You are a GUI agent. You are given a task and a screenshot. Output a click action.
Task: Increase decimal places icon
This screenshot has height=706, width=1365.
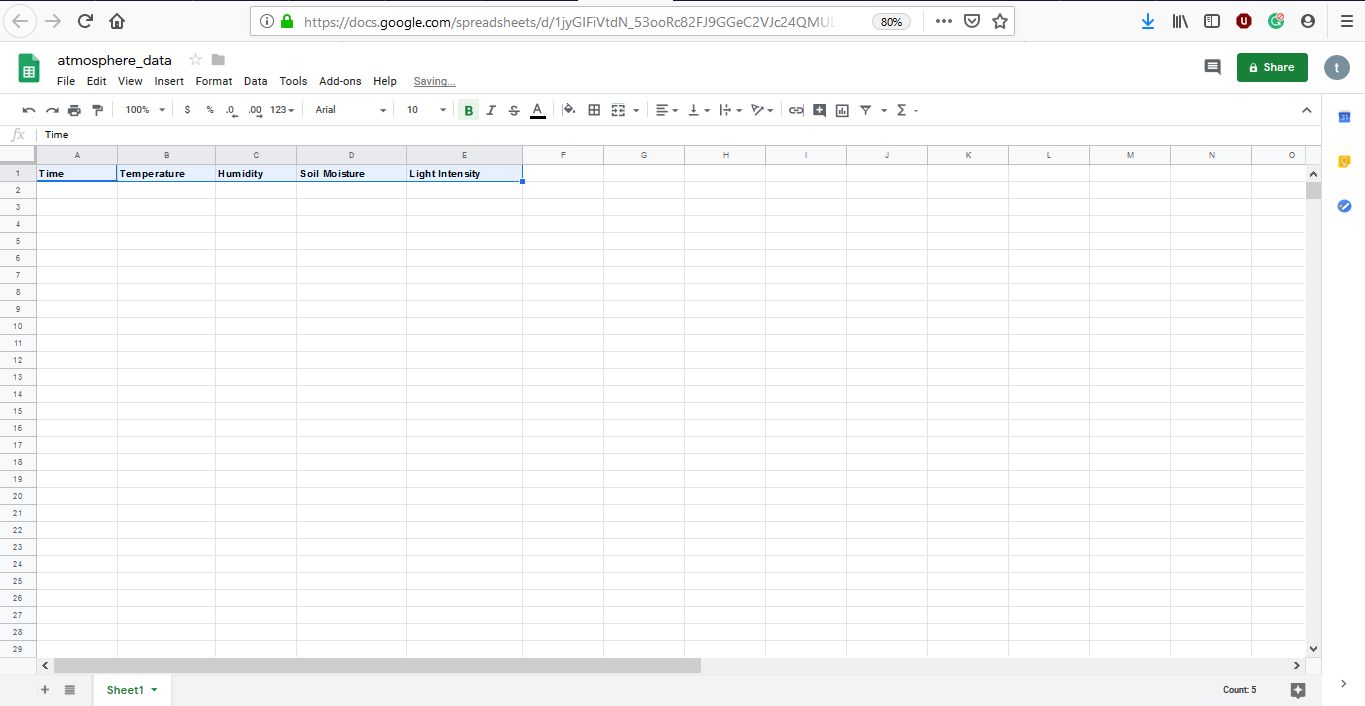pos(254,110)
